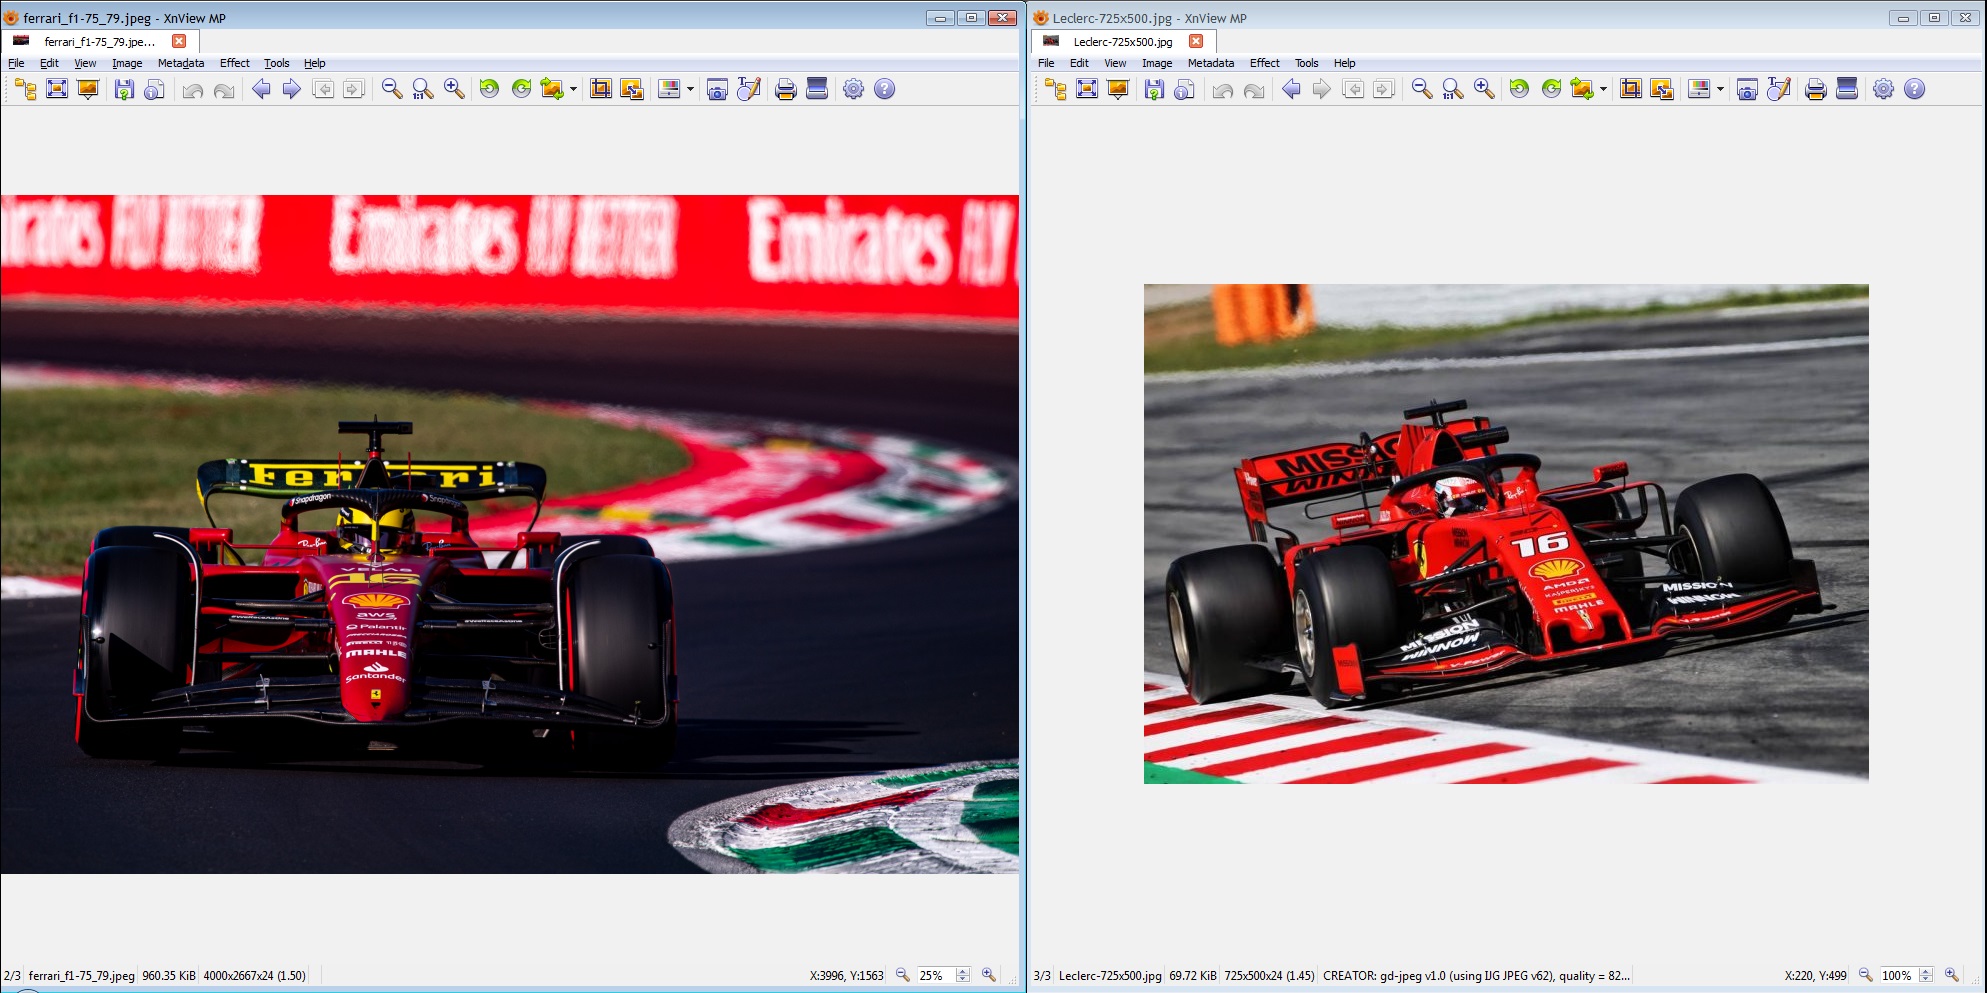
Task: Open the file browser in the ferrari window
Action: [26, 89]
